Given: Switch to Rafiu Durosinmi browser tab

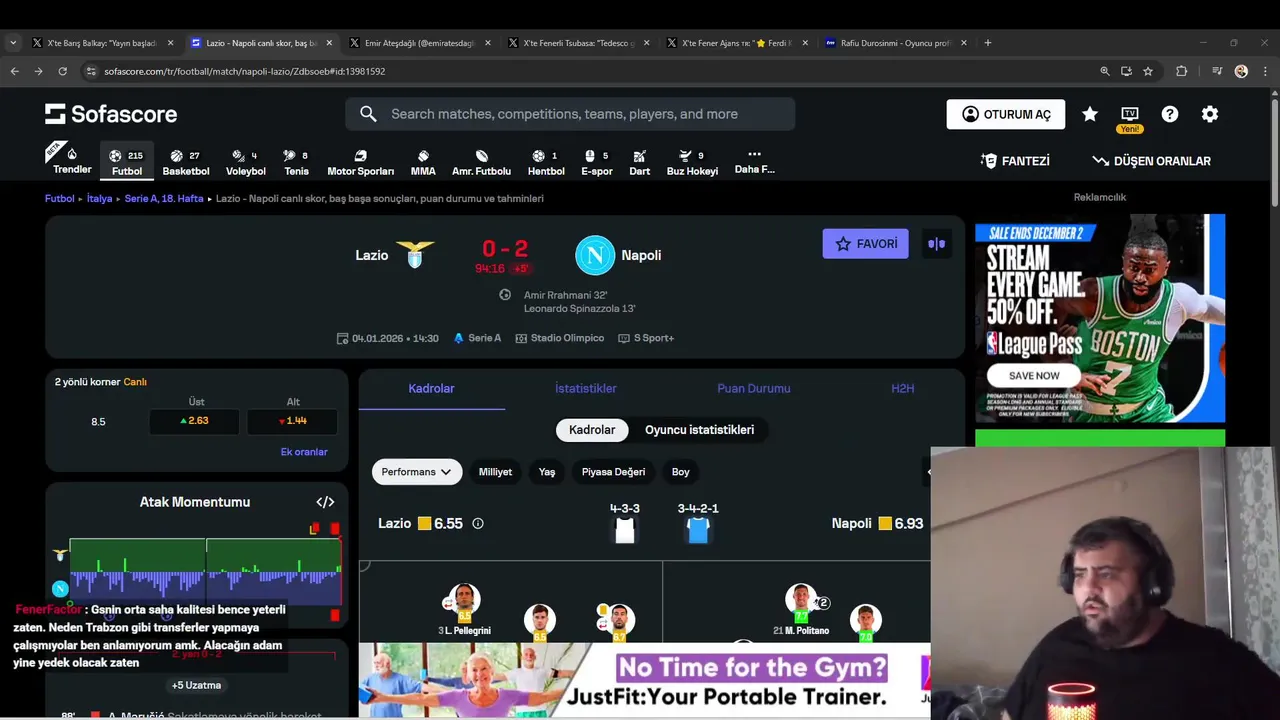Looking at the screenshot, I should tap(895, 43).
